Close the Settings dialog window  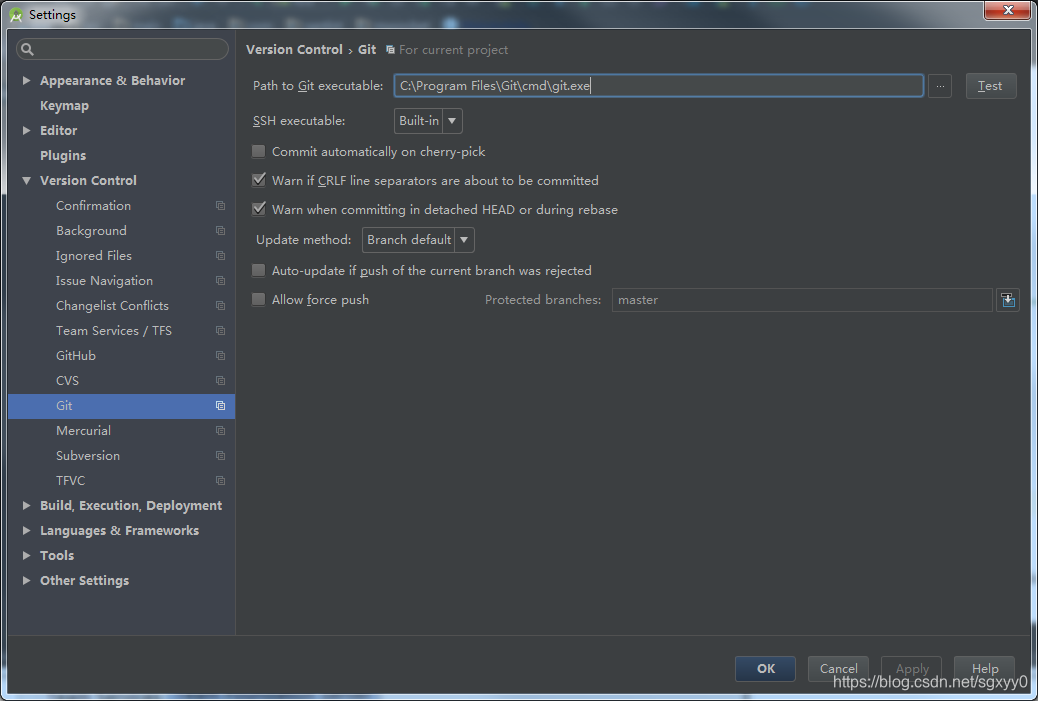1008,10
